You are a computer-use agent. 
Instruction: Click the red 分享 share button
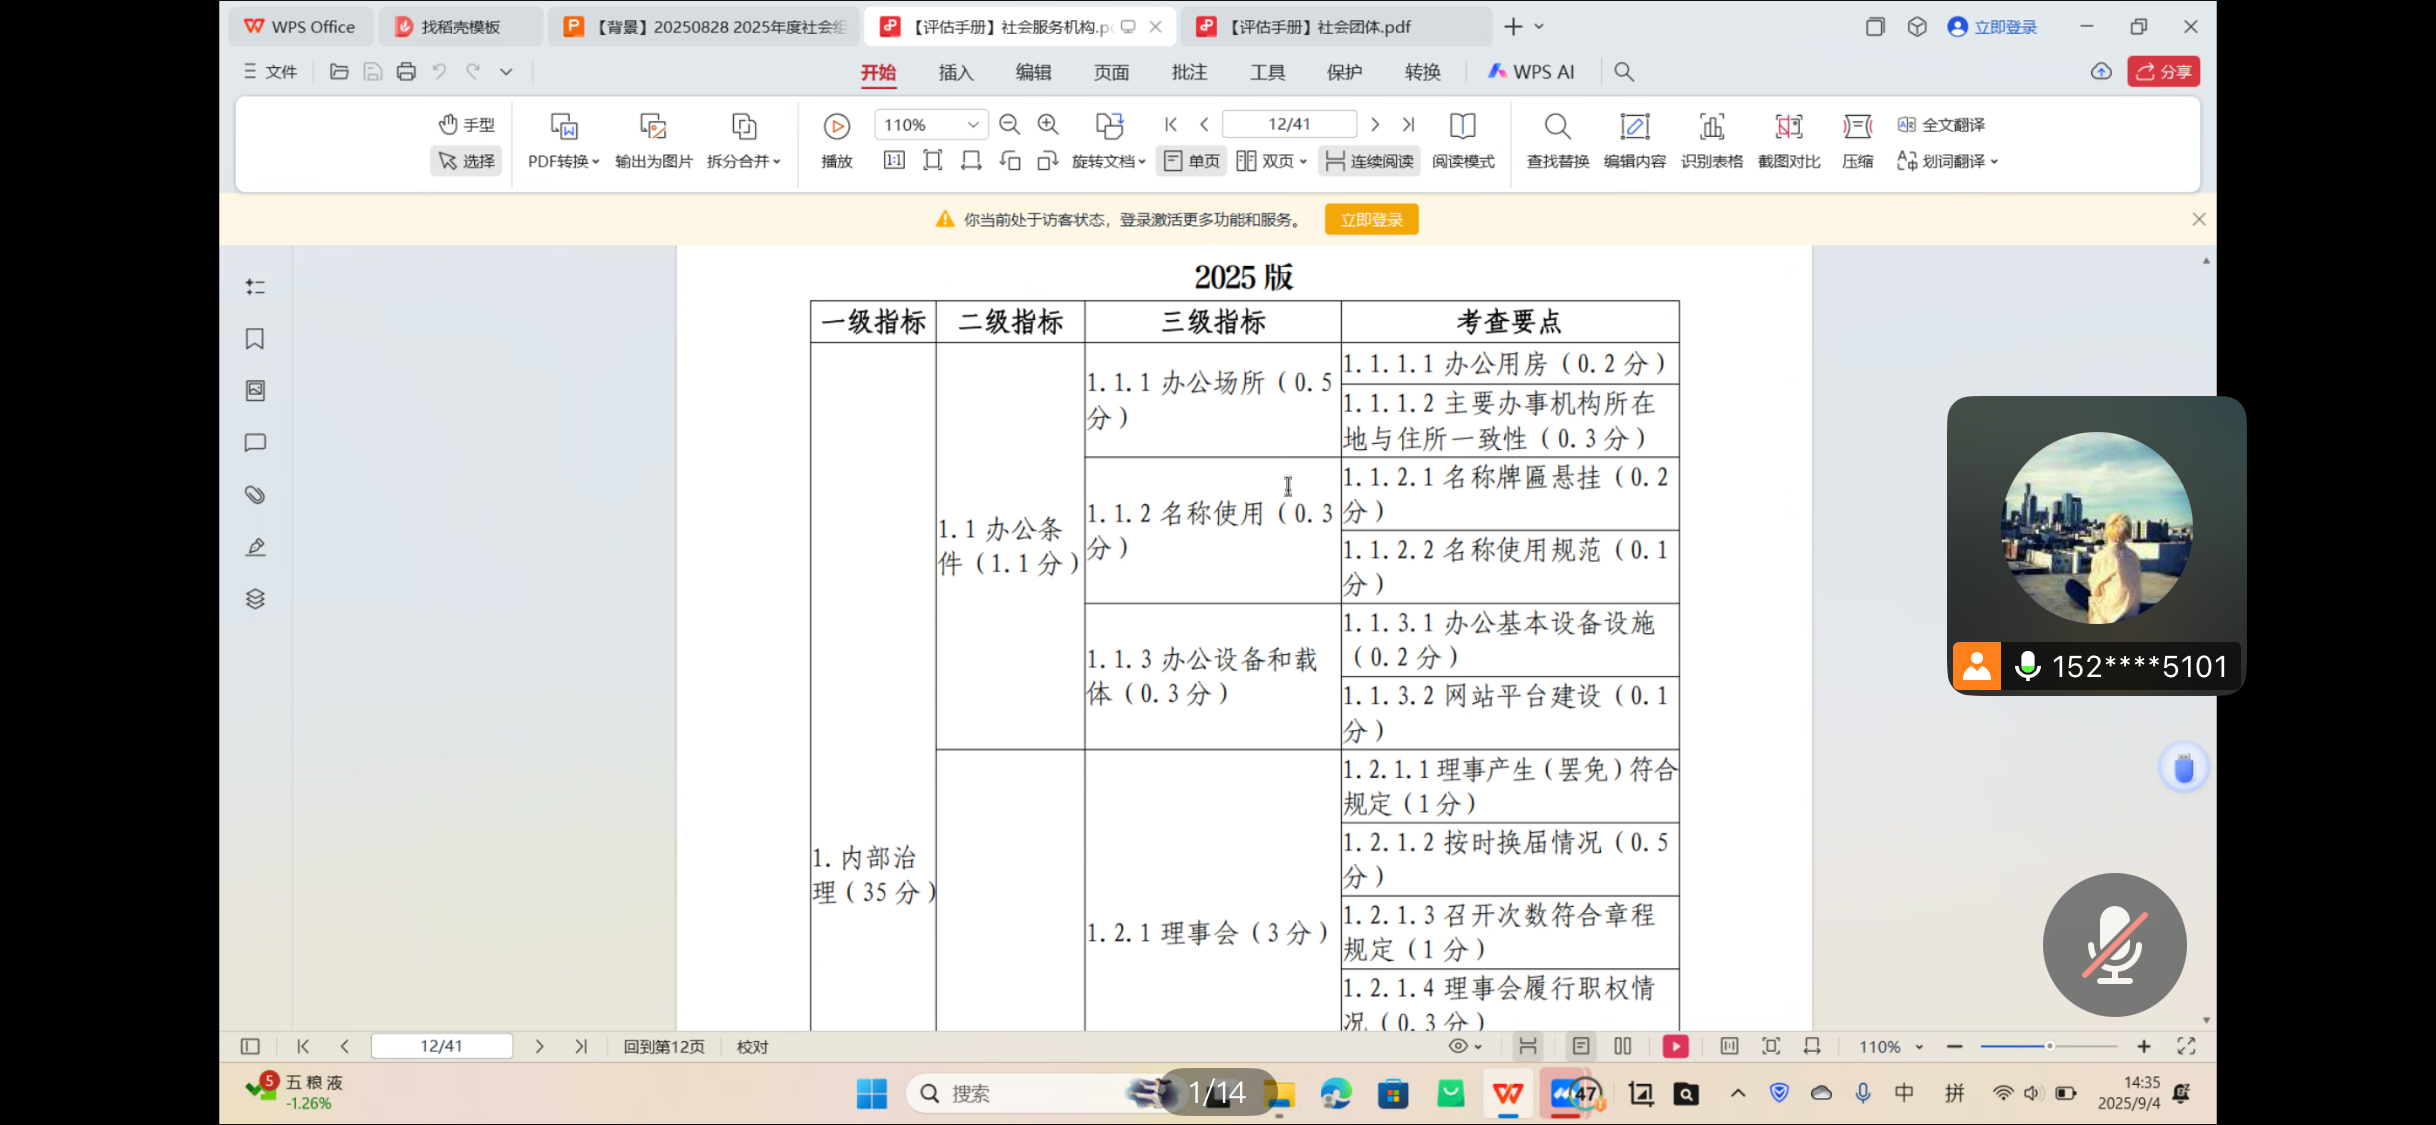click(x=2163, y=72)
